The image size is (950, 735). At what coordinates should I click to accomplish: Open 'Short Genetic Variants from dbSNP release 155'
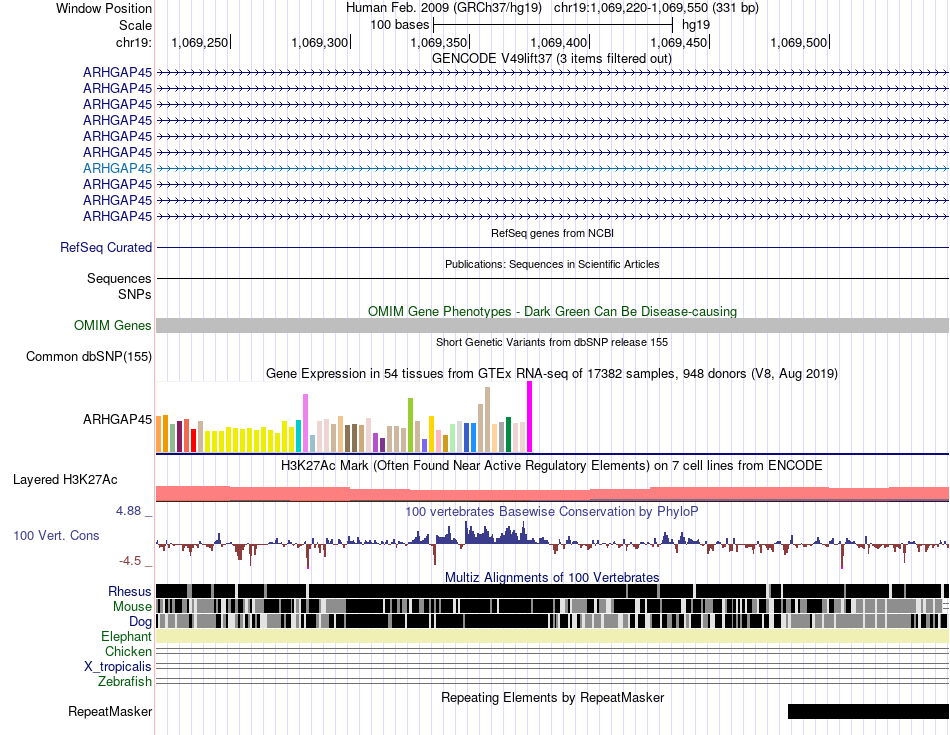pyautogui.click(x=552, y=342)
